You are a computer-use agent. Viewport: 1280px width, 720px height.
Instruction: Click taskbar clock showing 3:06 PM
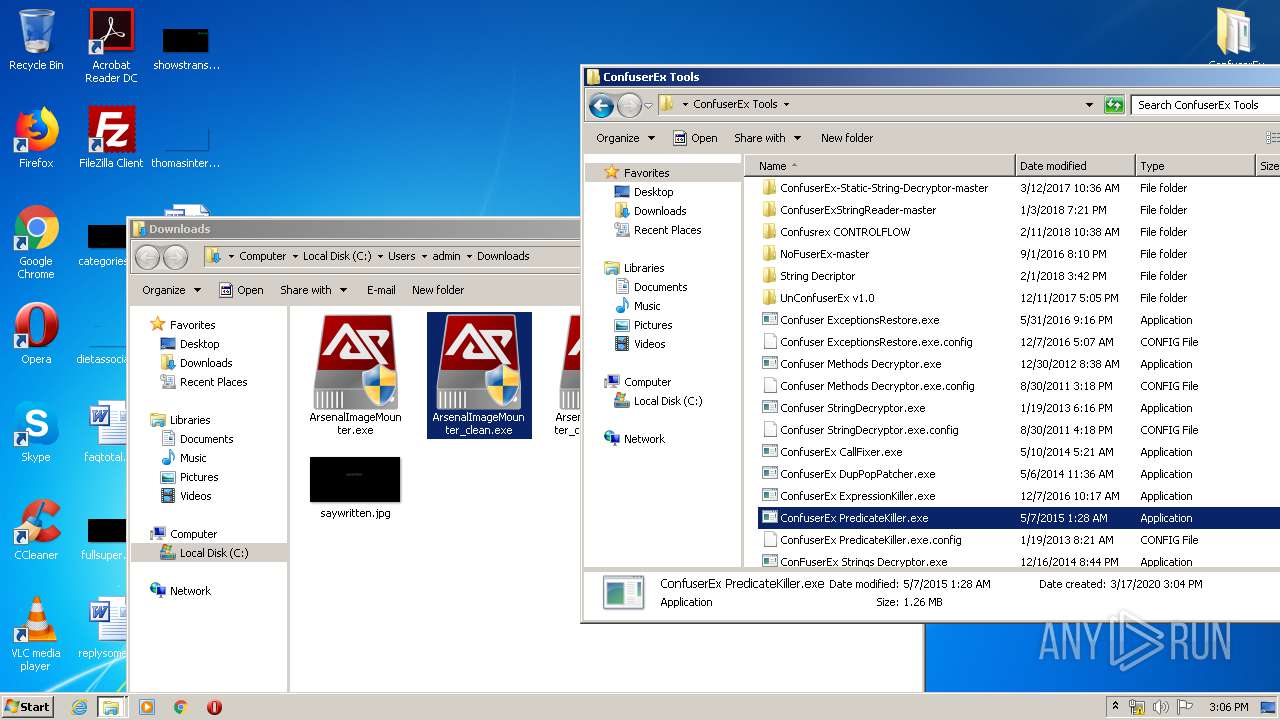click(1229, 707)
